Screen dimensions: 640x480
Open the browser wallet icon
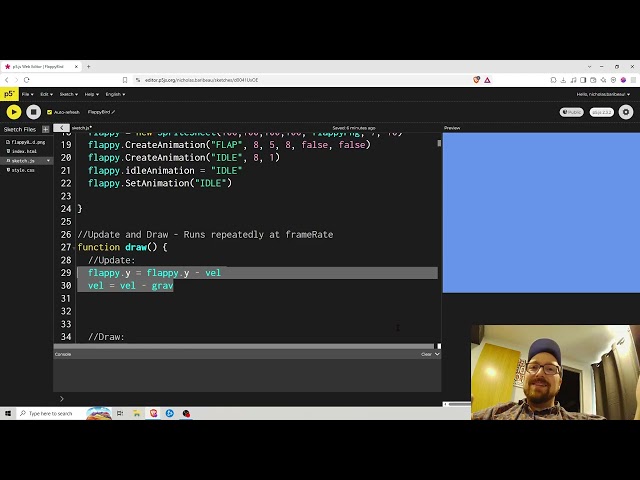tap(593, 80)
